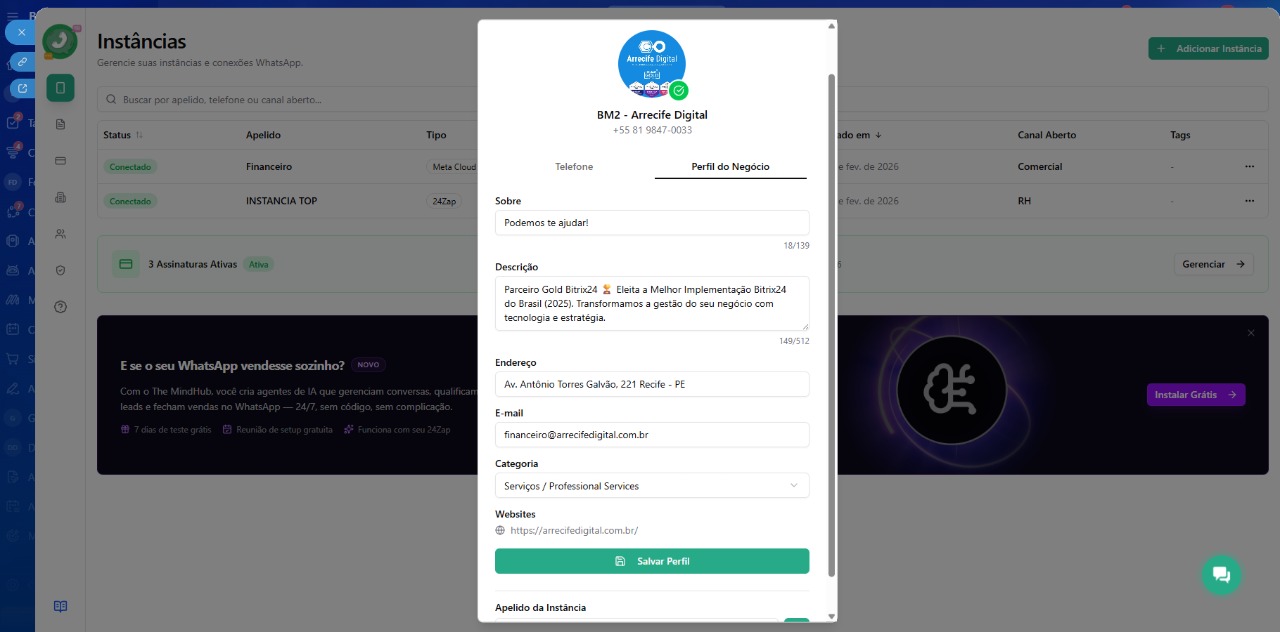Click the book documentation icon in sidebar
Screen dimensions: 1280x632
click(60, 606)
